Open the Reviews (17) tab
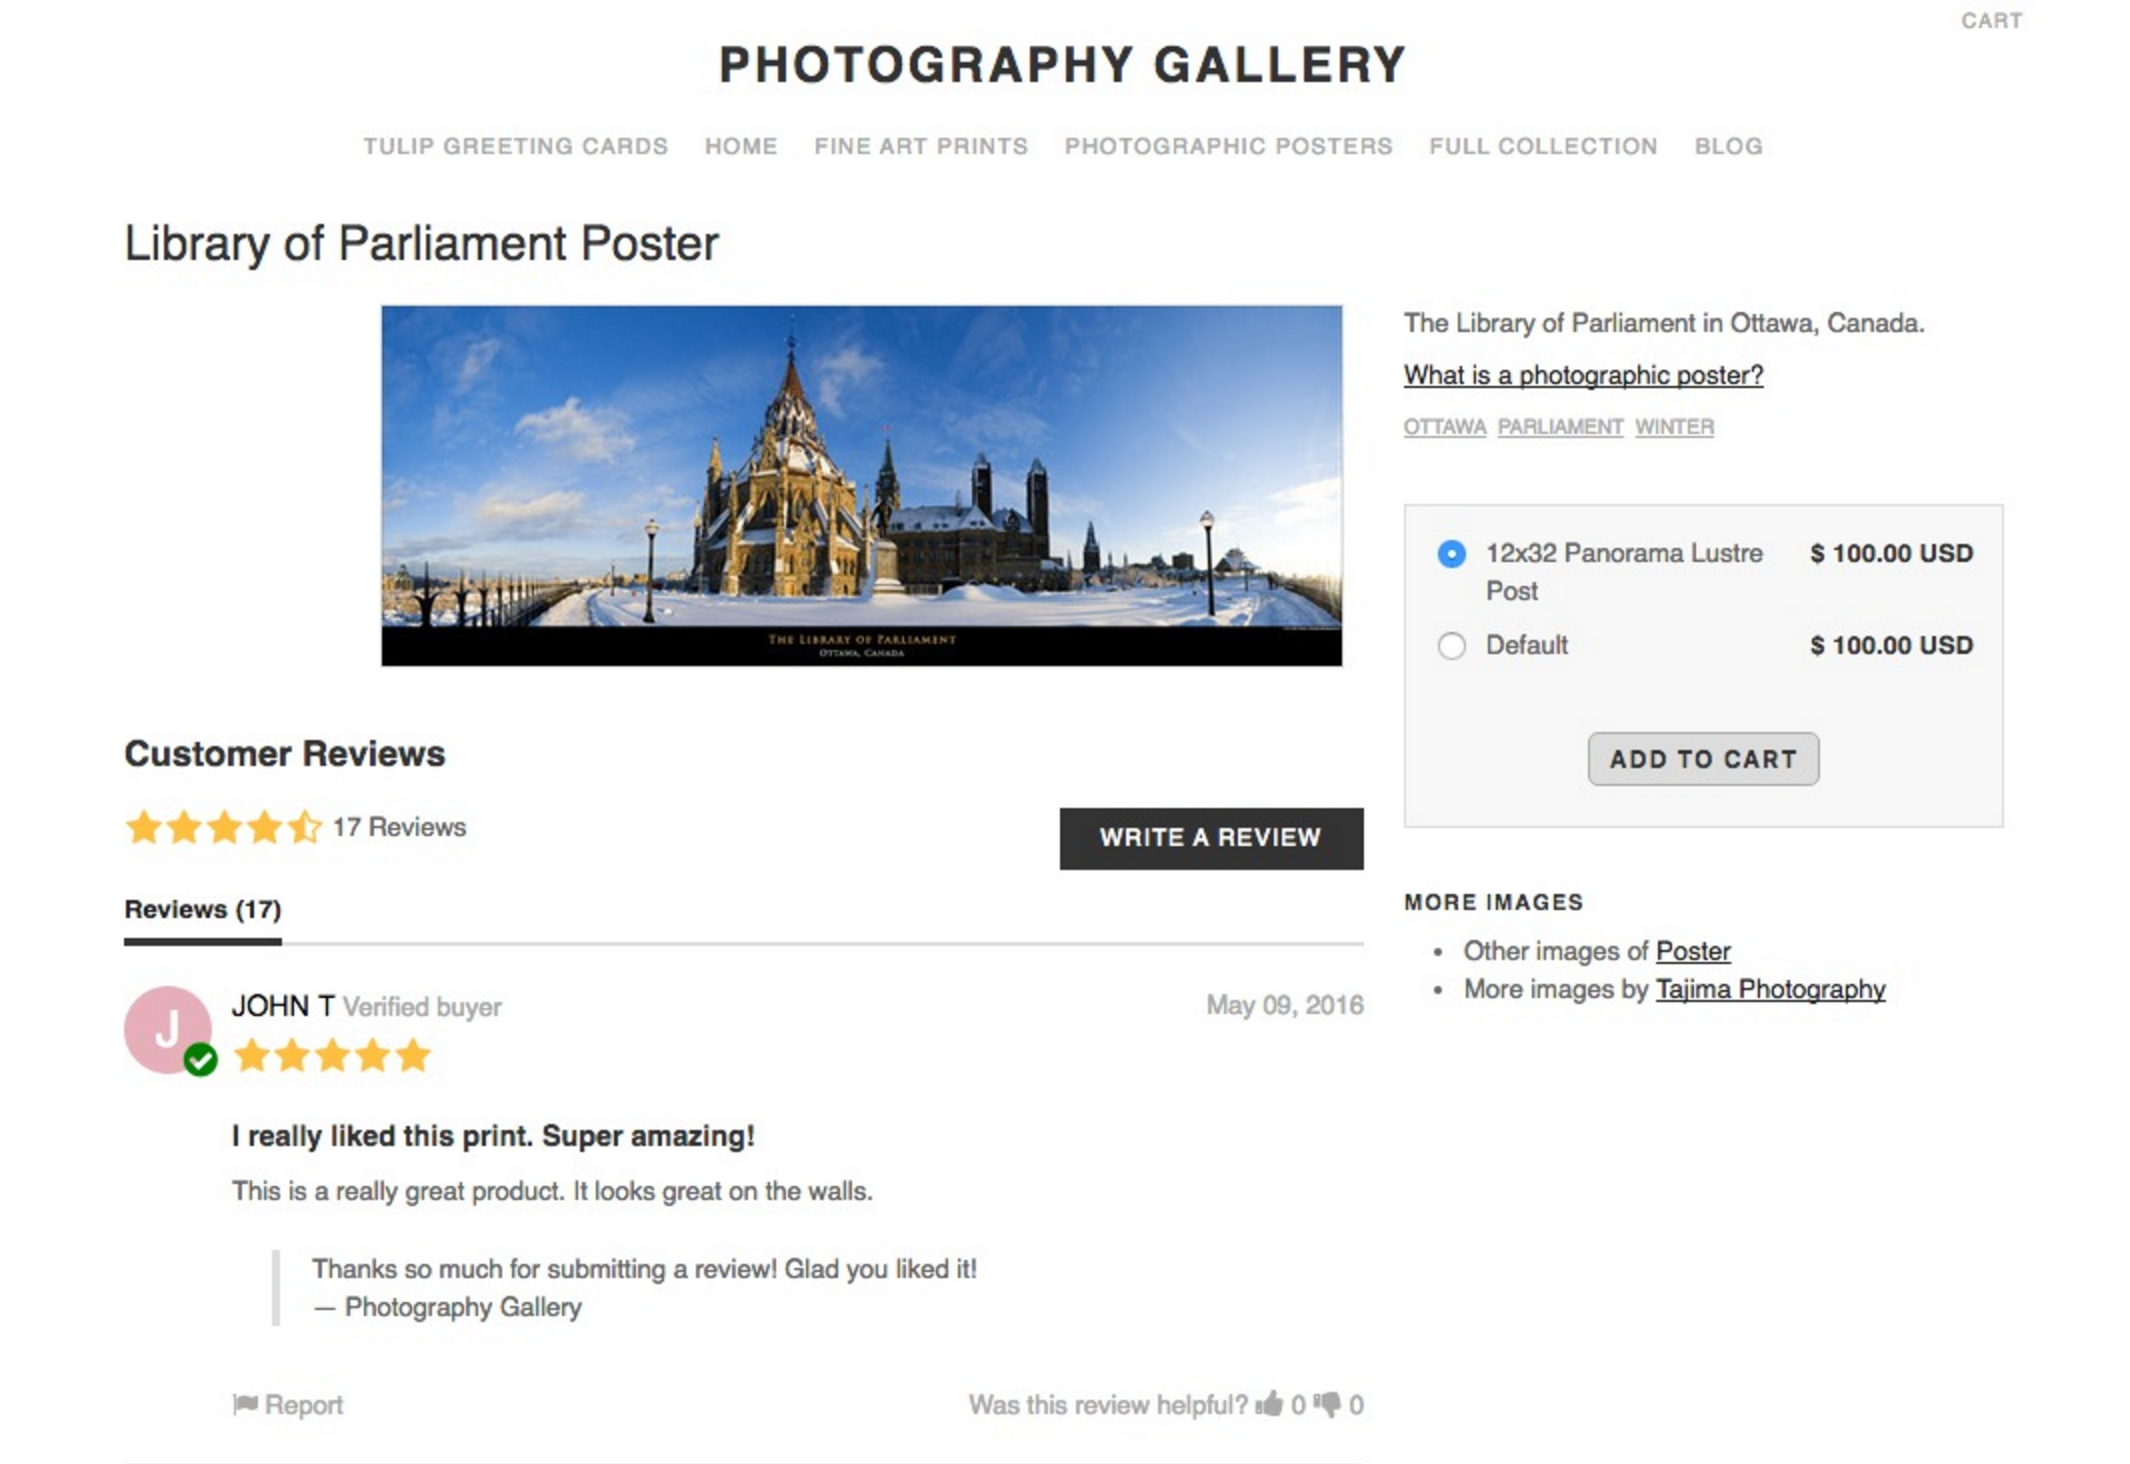Image resolution: width=2130 pixels, height=1464 pixels. [x=203, y=909]
